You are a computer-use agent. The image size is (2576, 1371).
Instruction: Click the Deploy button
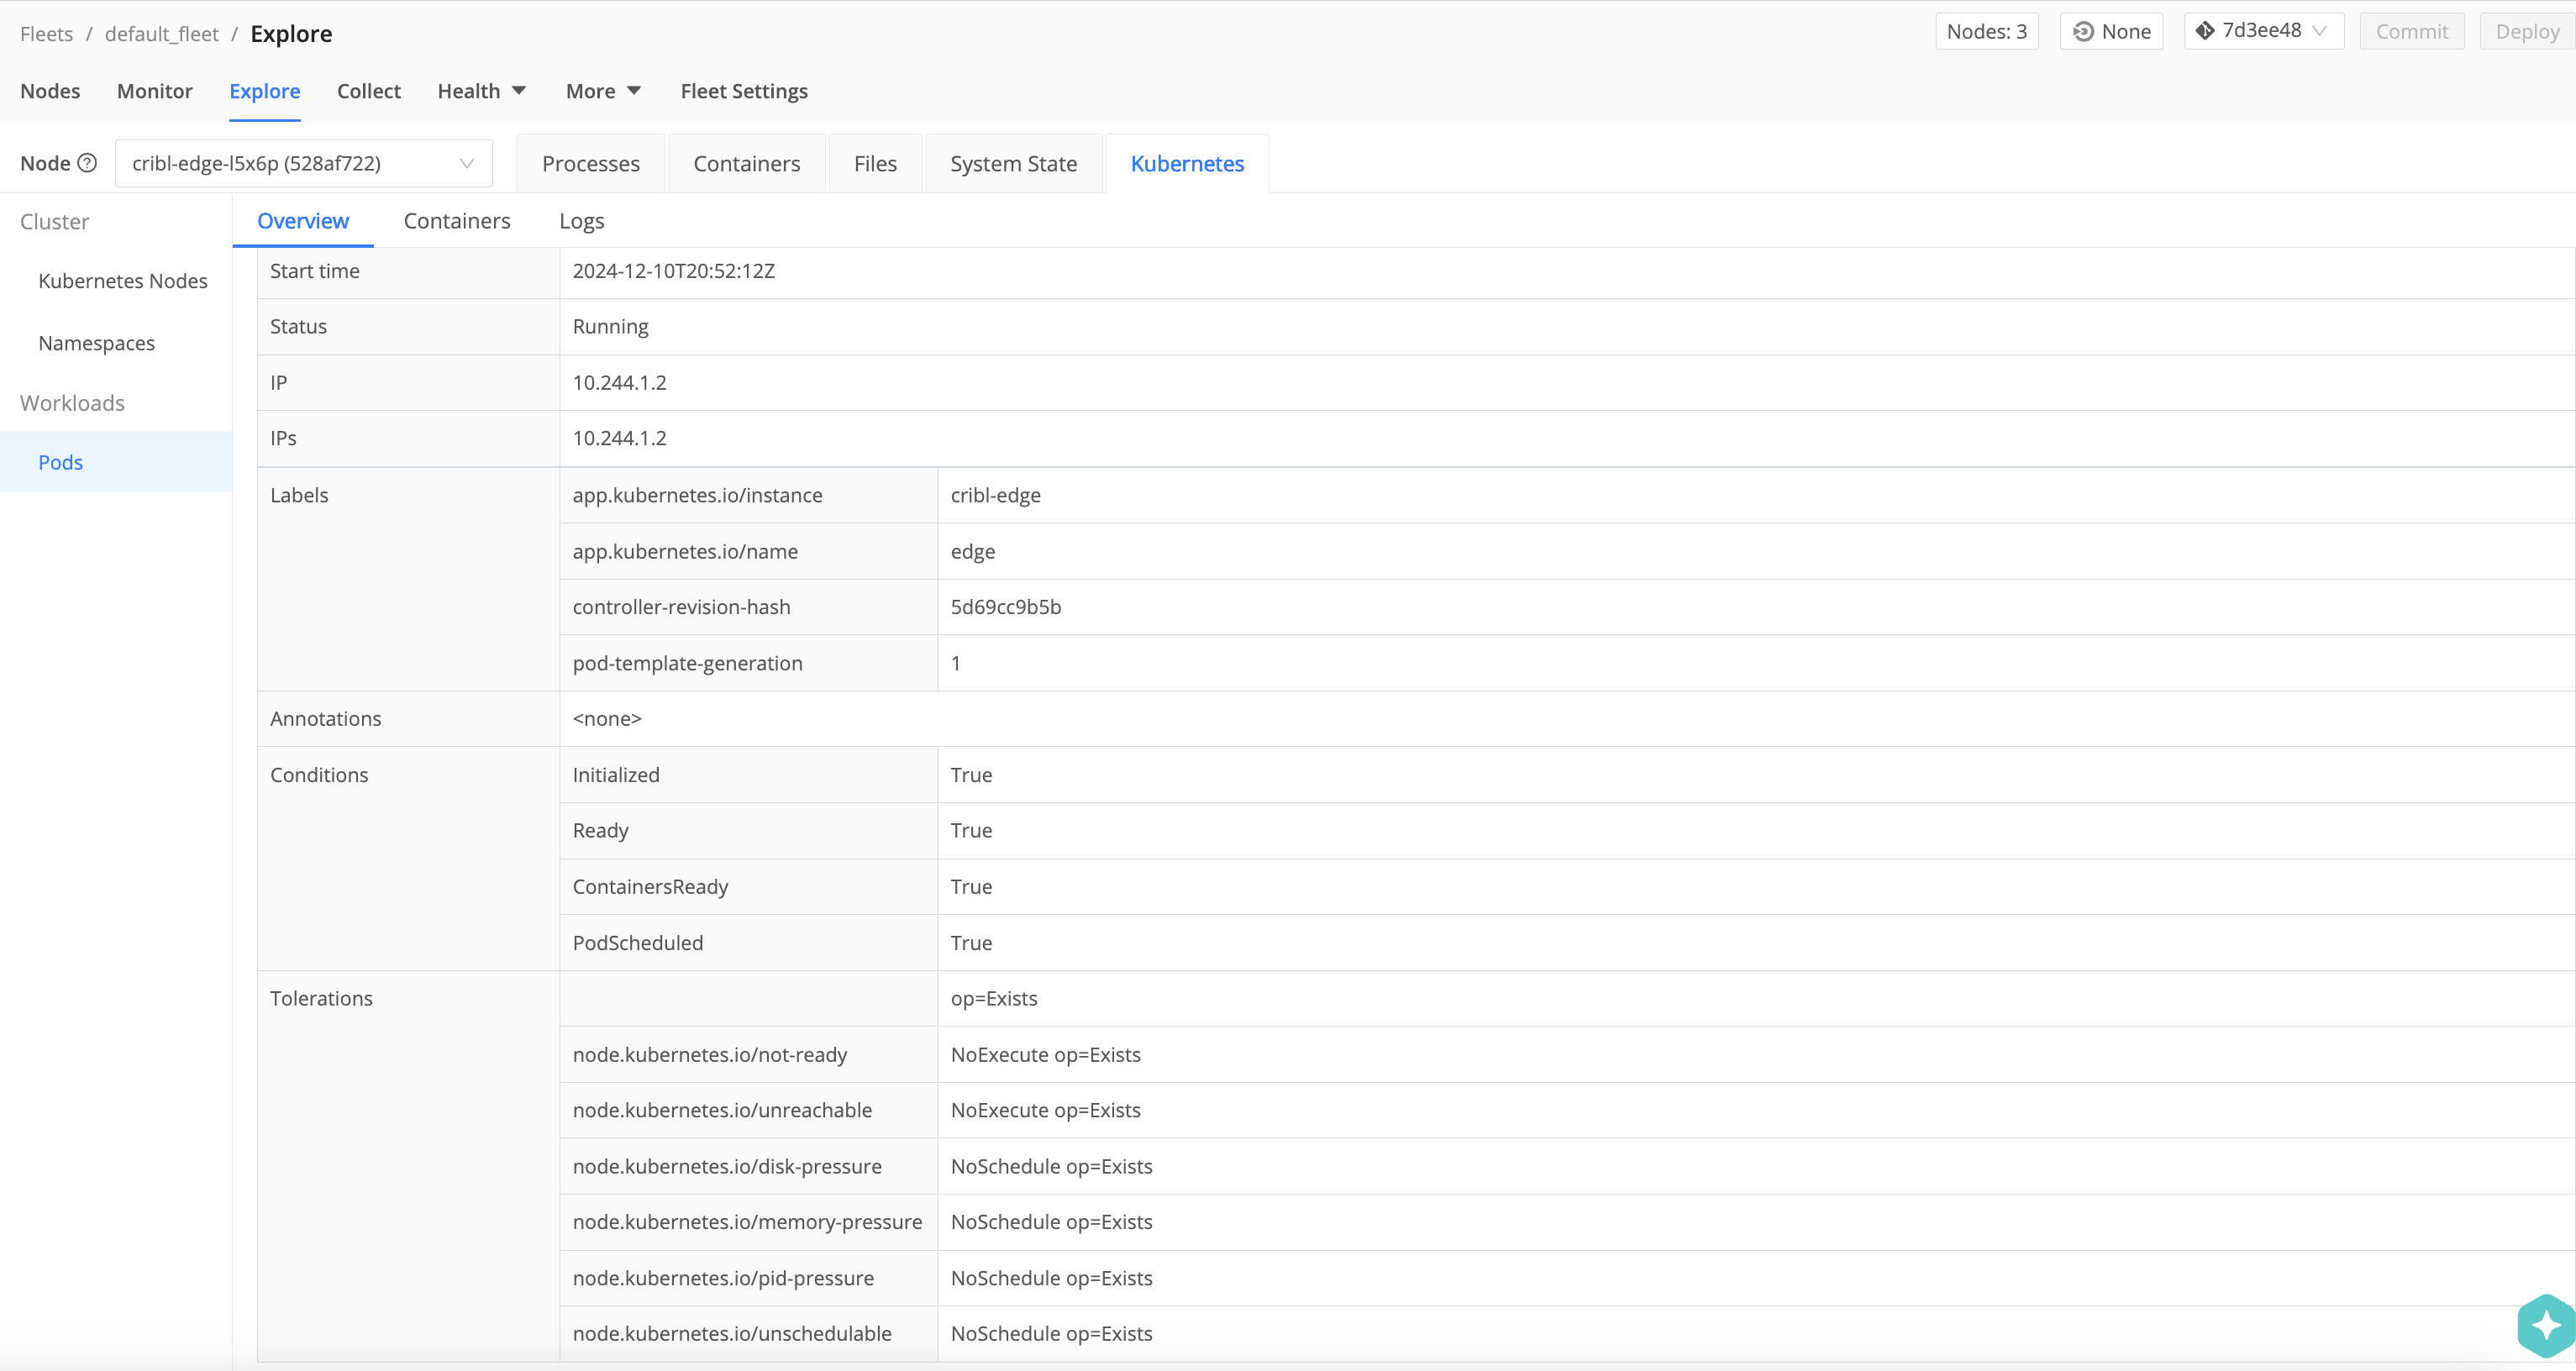pyautogui.click(x=2527, y=31)
